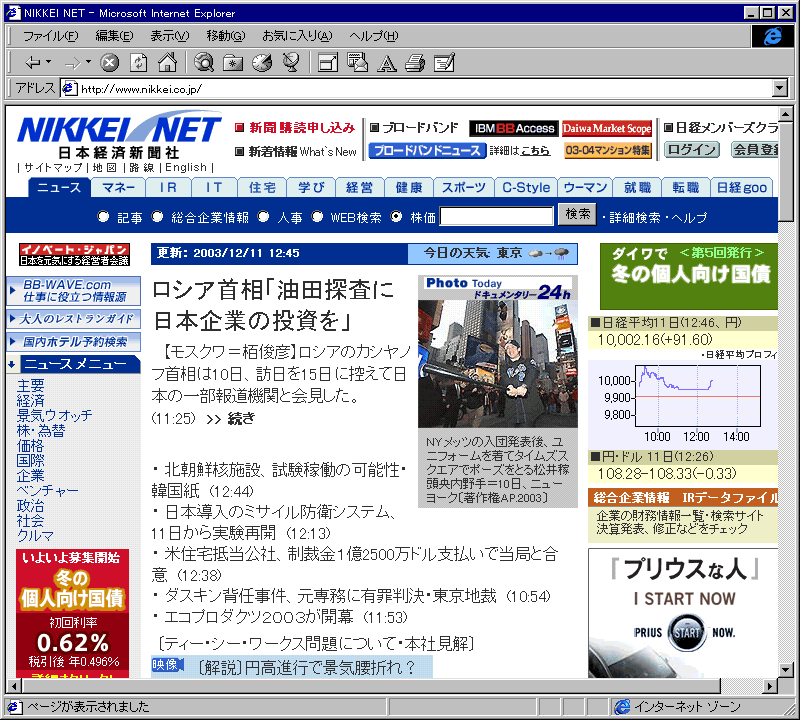Click the ログイン button

(691, 150)
